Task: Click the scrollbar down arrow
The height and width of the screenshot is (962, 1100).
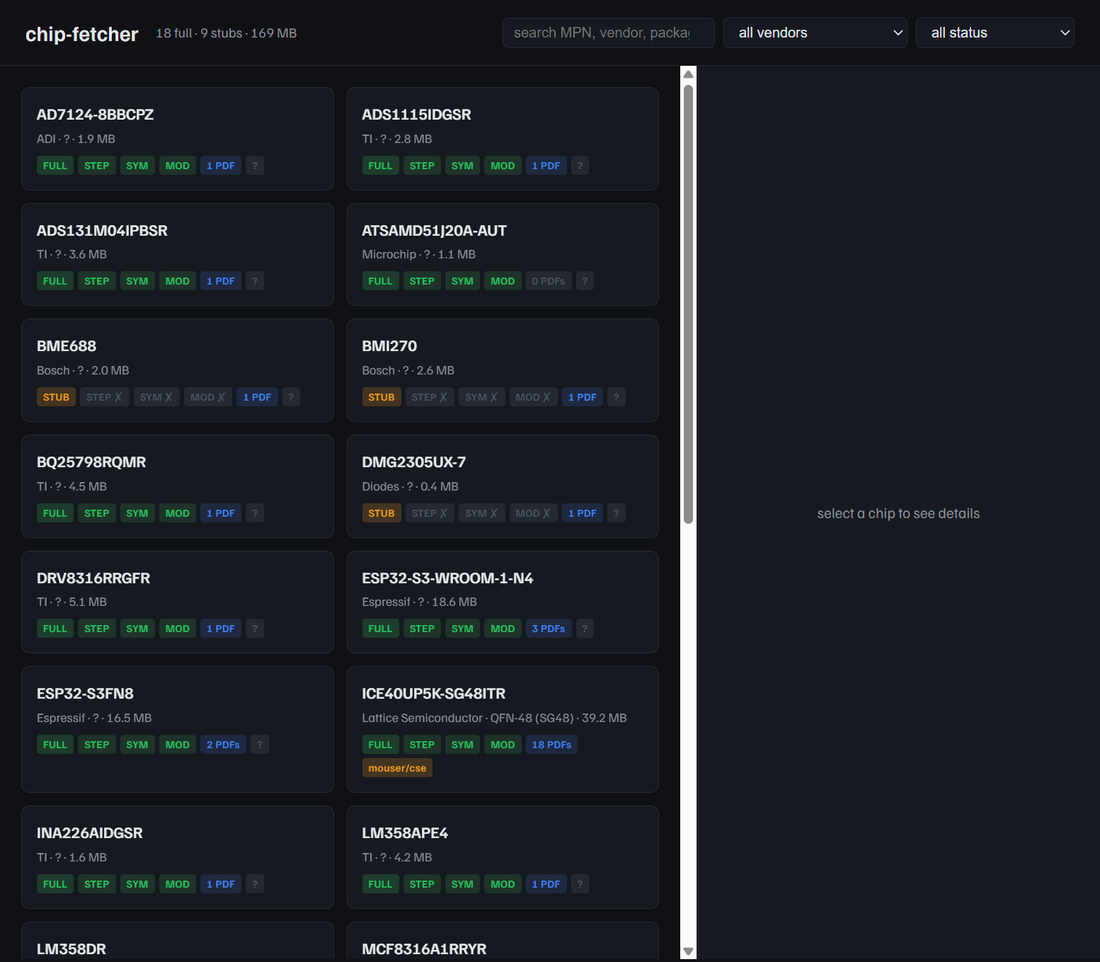Action: coord(688,951)
